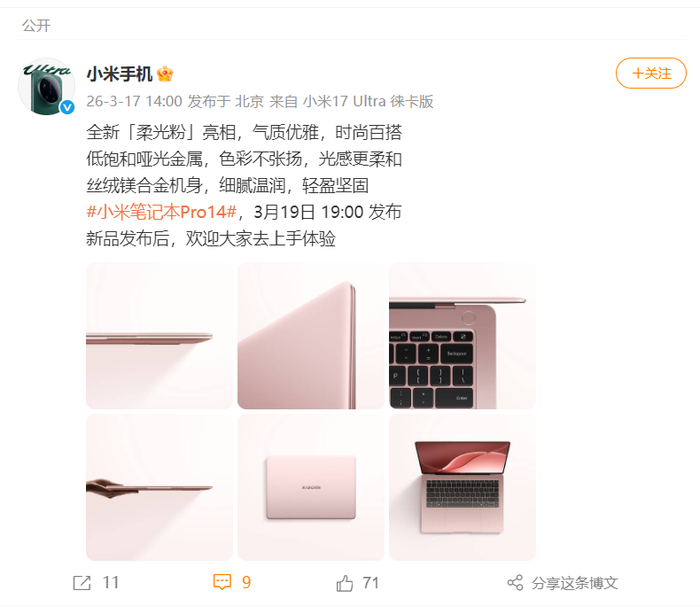
Task: Click the 公开 visibility label
Action: [36, 25]
